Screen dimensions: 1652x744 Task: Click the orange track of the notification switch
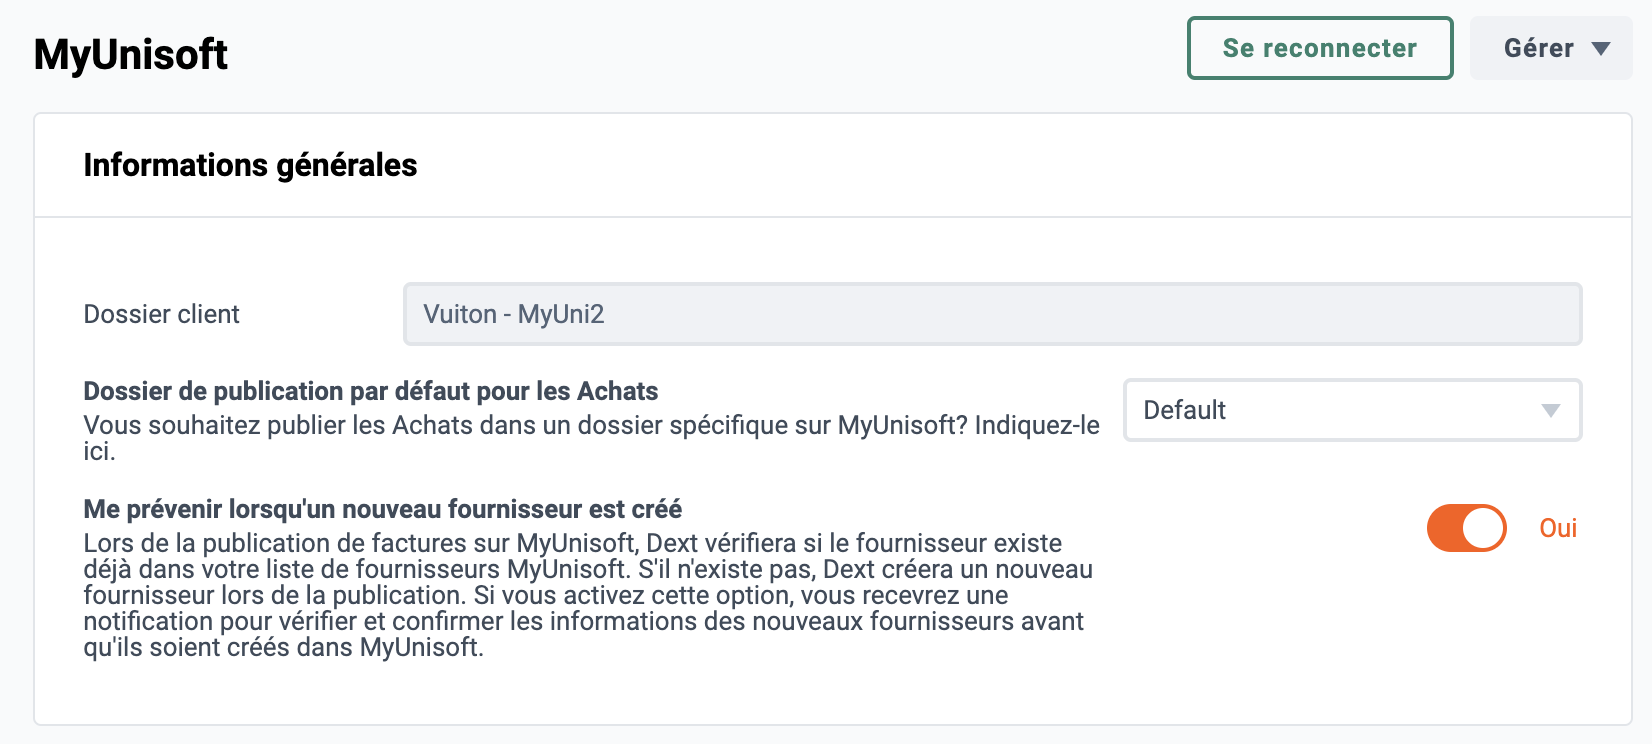click(x=1444, y=528)
